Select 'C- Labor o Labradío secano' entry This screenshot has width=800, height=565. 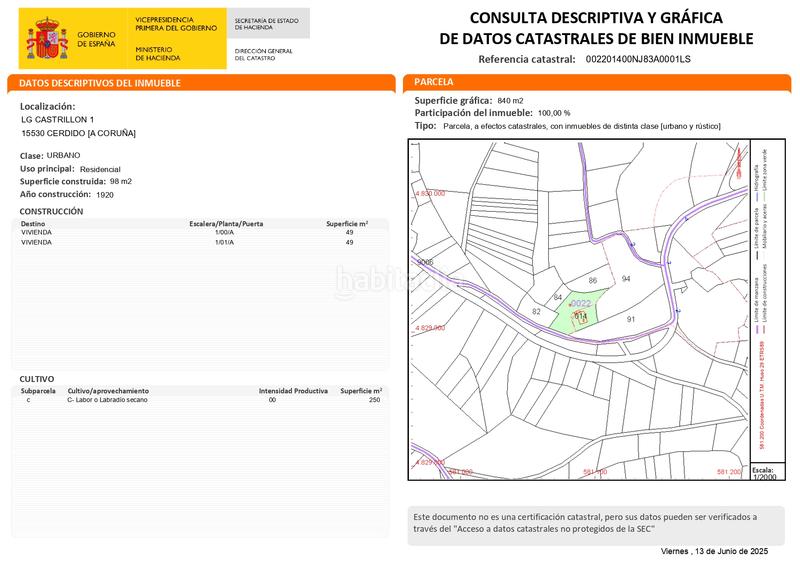[107, 400]
